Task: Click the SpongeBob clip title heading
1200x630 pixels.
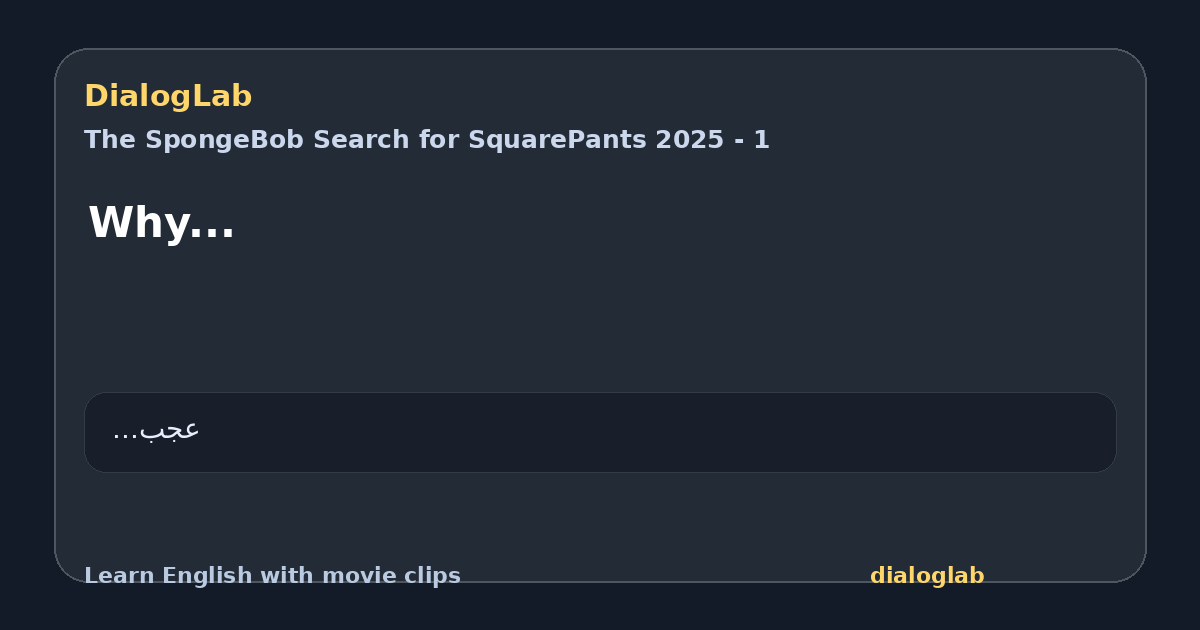Action: [427, 140]
